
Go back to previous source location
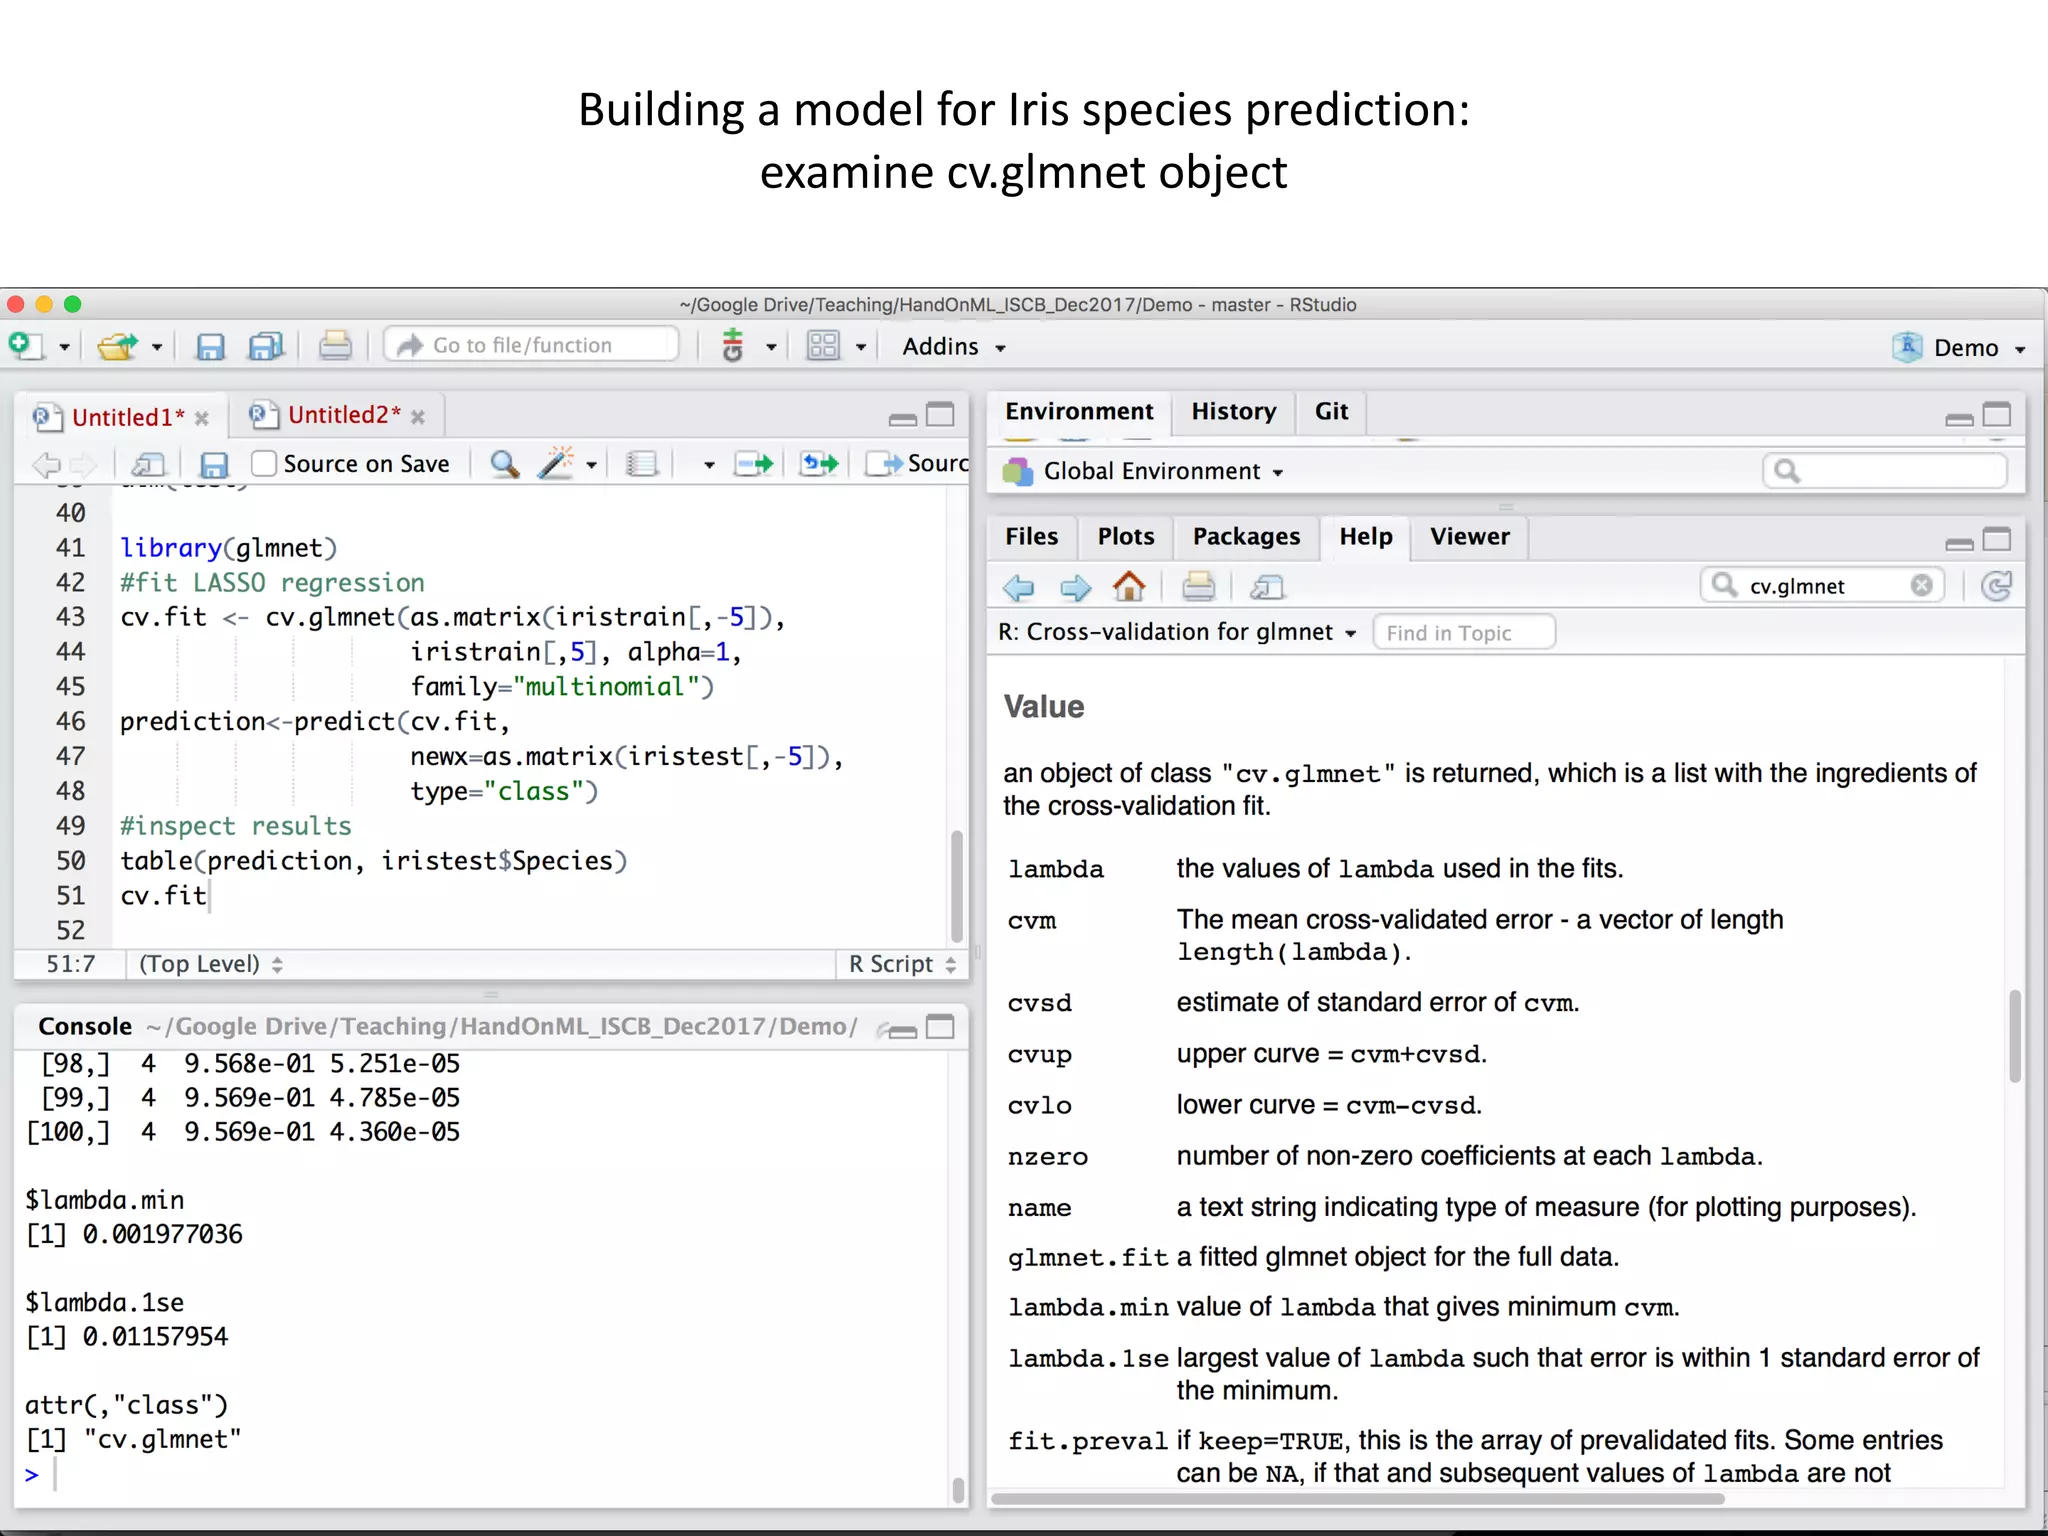[x=46, y=464]
